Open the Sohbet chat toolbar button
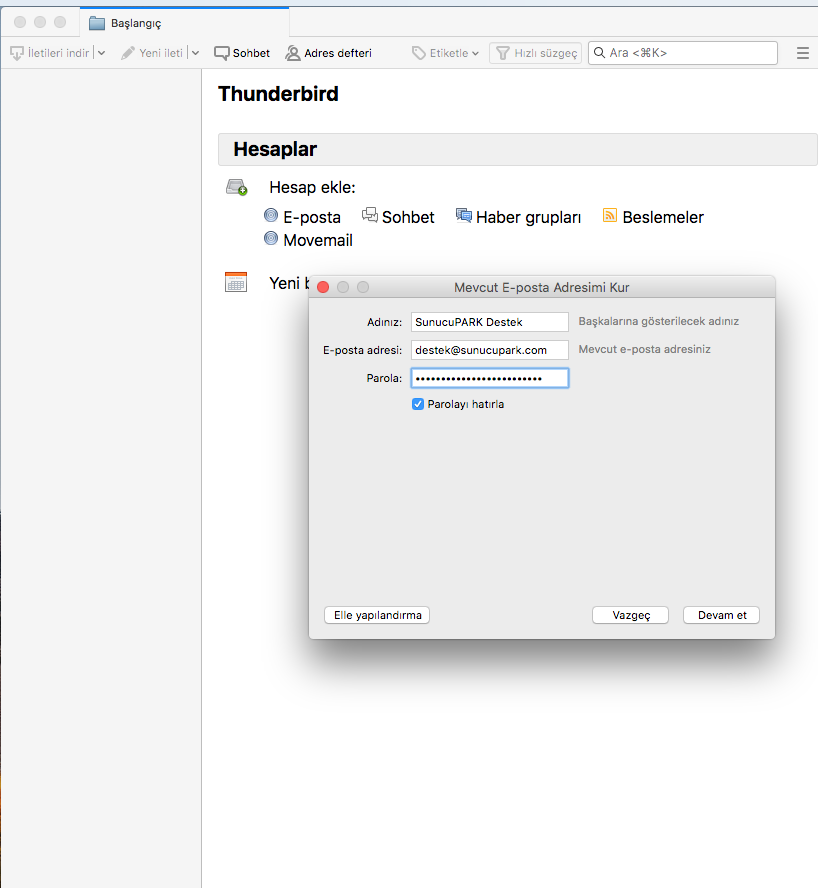This screenshot has width=818, height=888. click(x=242, y=53)
